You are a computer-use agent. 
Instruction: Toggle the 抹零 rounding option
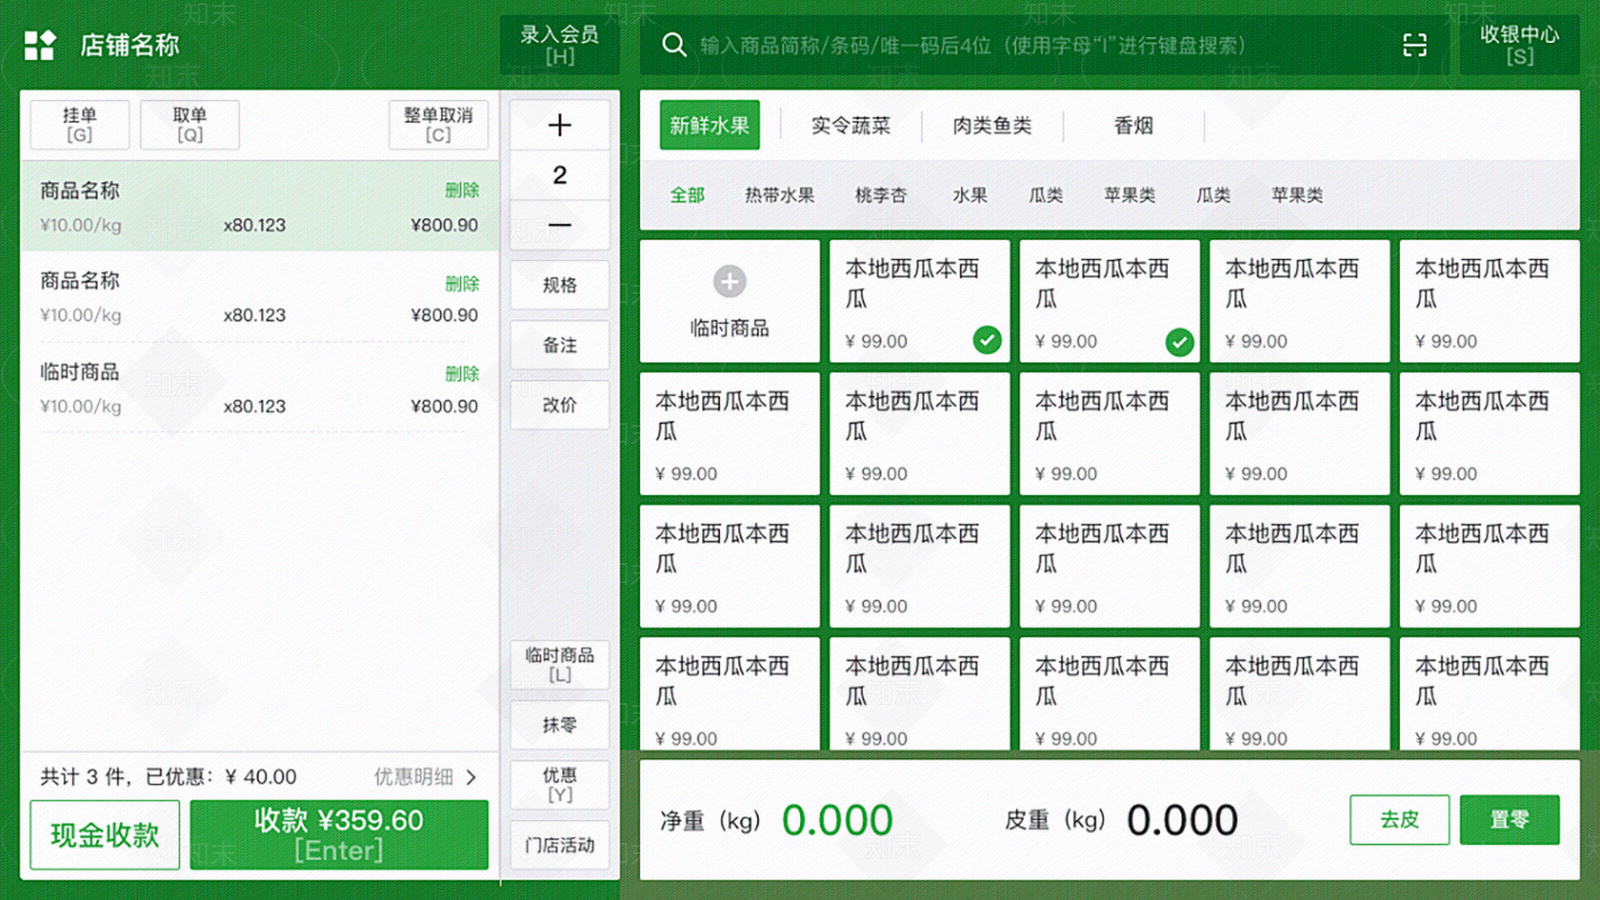tap(559, 724)
